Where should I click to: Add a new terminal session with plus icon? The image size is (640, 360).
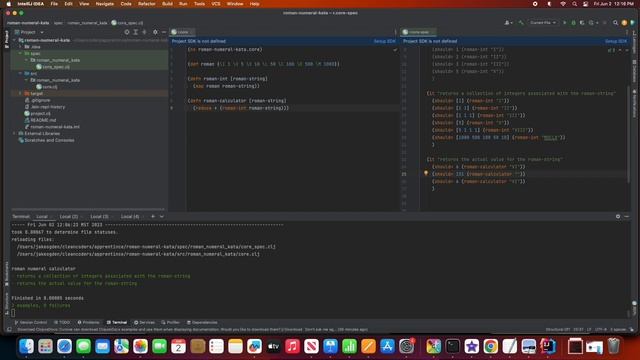point(153,216)
